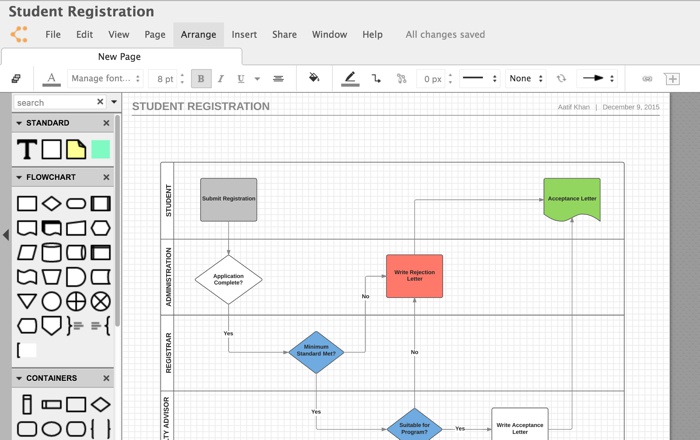The height and width of the screenshot is (440, 700).
Task: Toggle italic formatting
Action: [221, 79]
